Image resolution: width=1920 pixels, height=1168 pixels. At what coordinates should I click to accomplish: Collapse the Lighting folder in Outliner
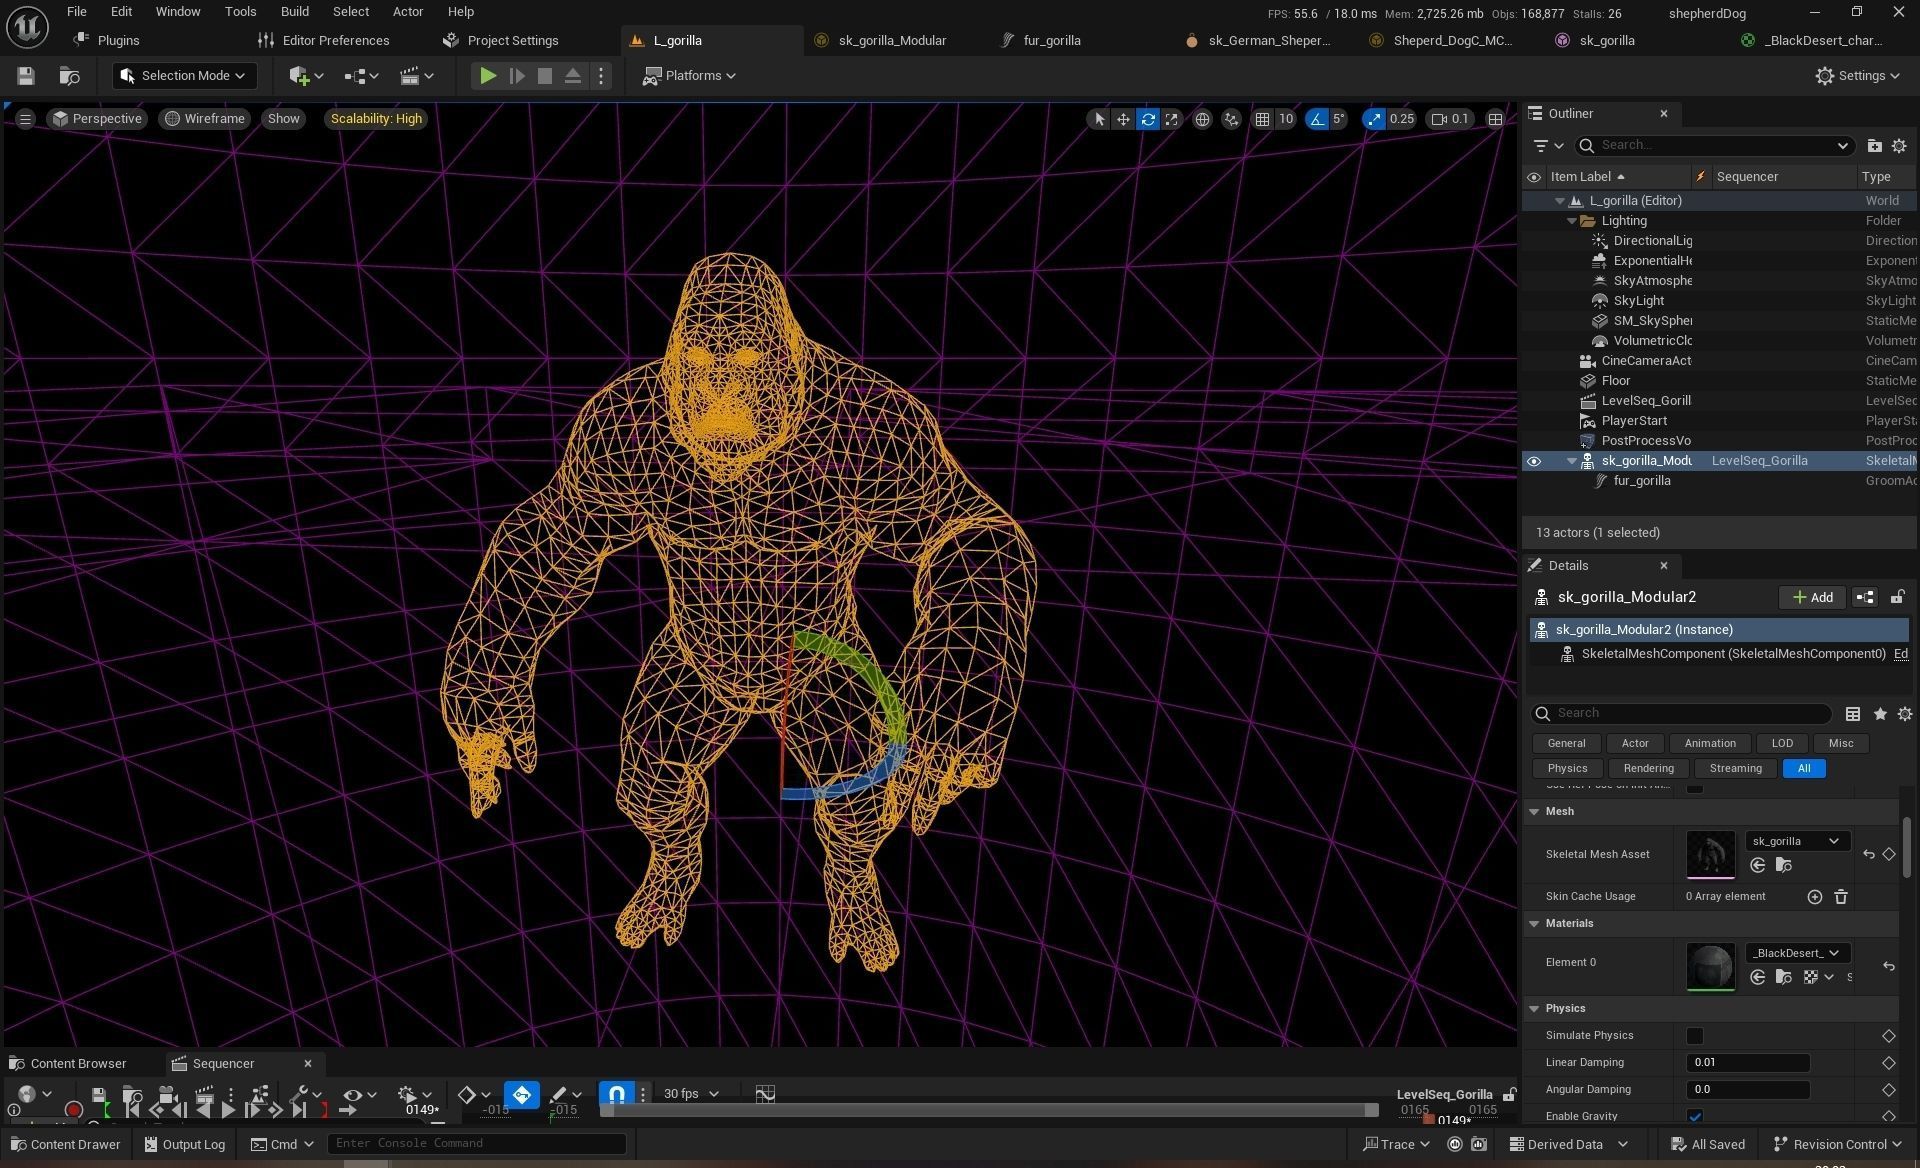tap(1571, 221)
